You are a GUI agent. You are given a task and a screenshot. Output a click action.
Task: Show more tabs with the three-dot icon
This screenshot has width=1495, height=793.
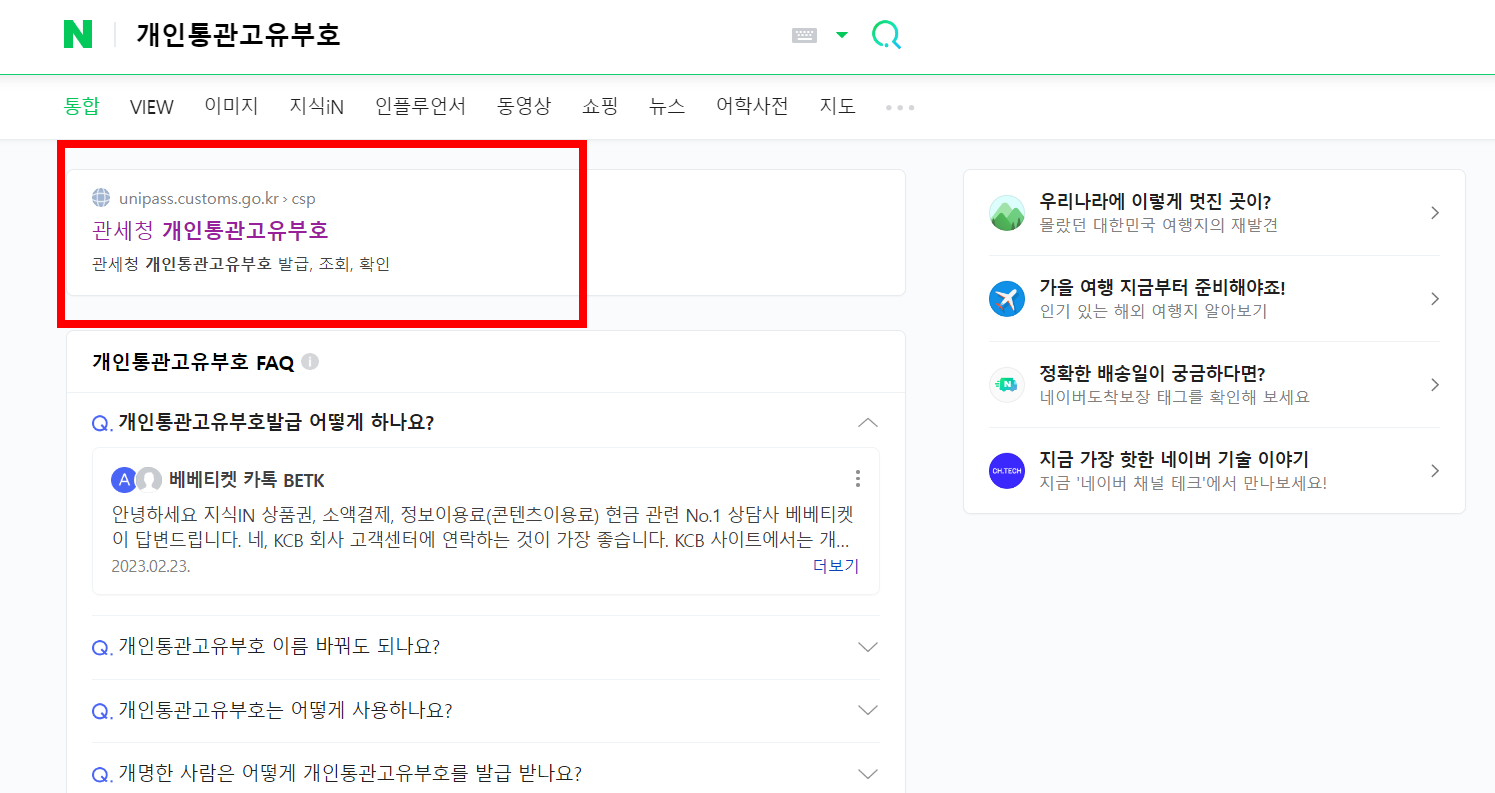click(900, 107)
